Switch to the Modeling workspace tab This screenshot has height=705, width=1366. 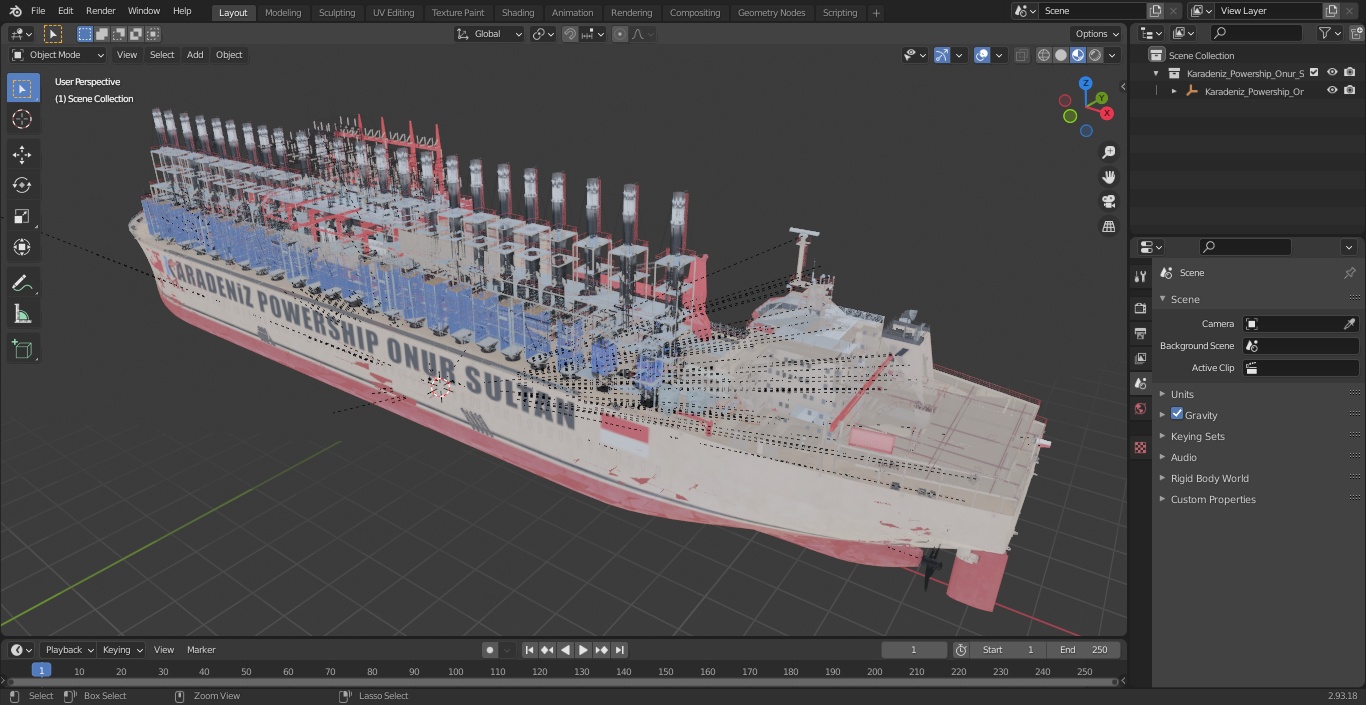click(x=283, y=12)
